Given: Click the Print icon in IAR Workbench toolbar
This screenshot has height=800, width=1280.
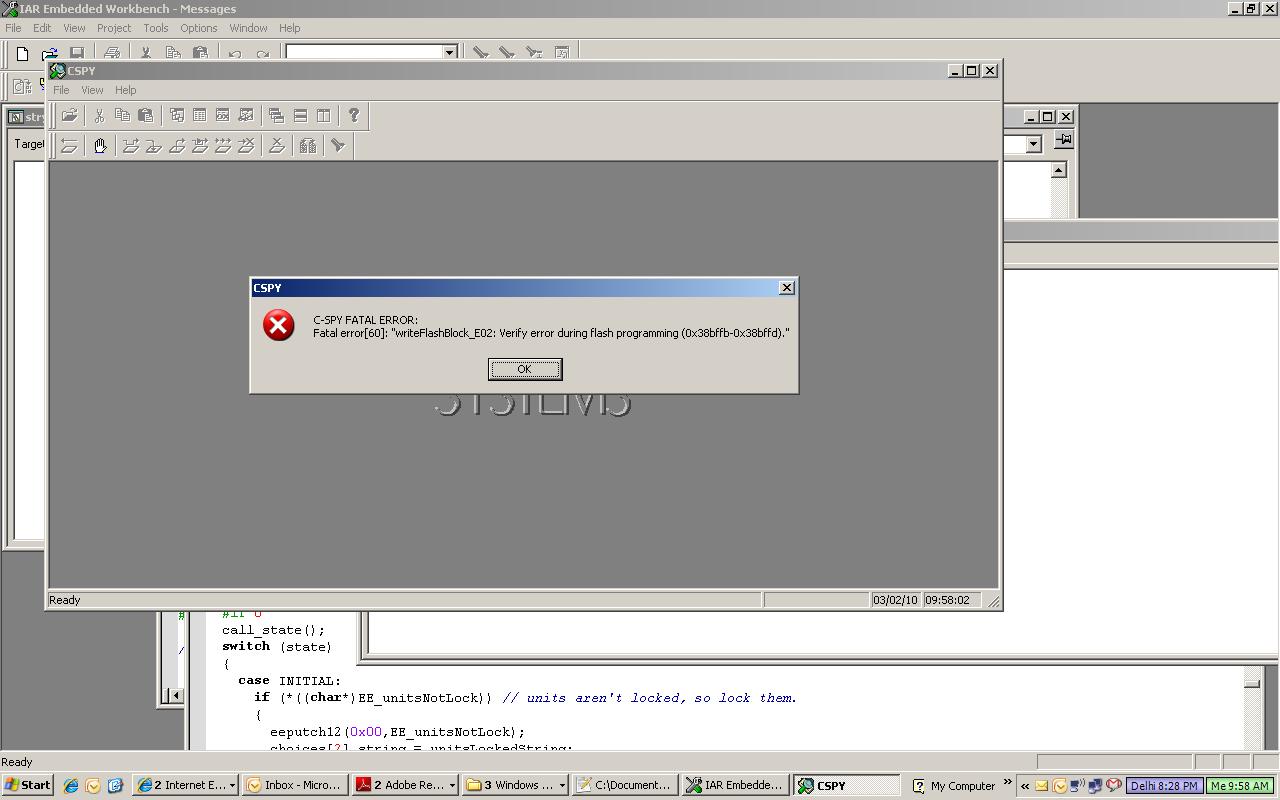Looking at the screenshot, I should [112, 53].
